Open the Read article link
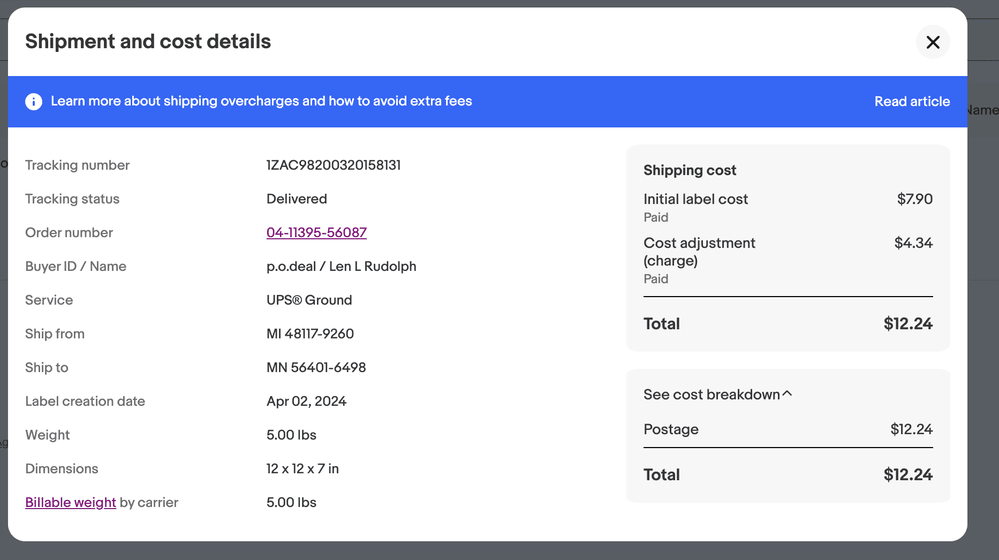Viewport: 999px width, 560px height. (912, 101)
